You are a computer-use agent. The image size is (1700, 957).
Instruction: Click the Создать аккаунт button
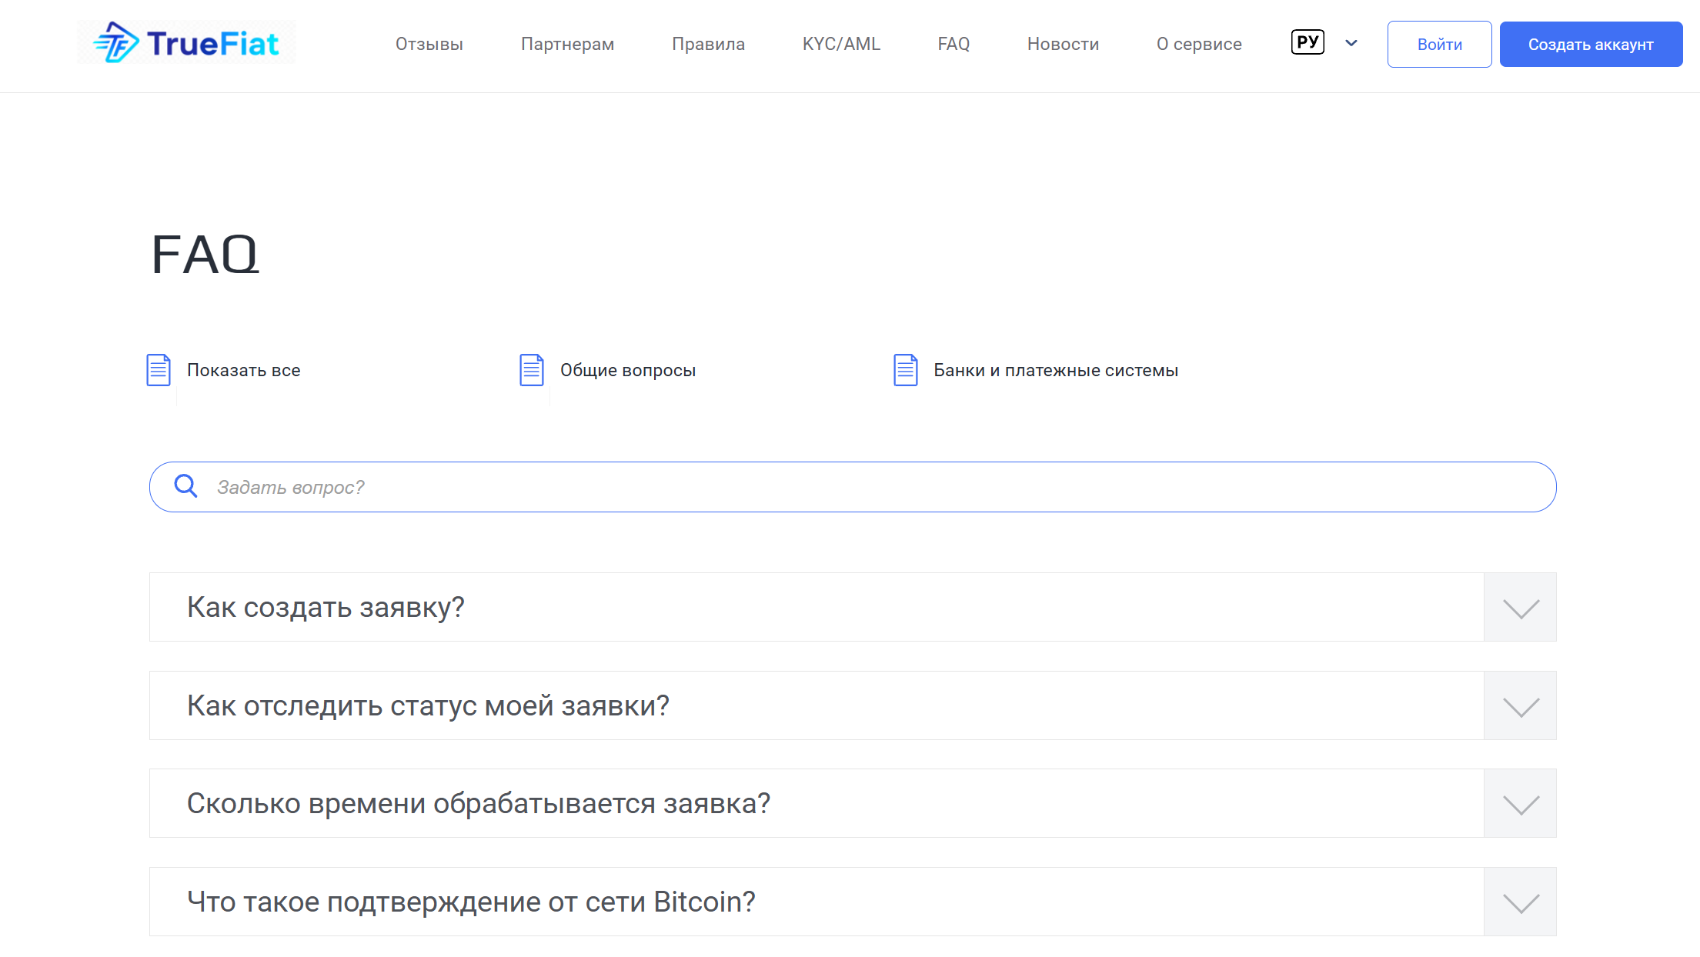pyautogui.click(x=1591, y=44)
